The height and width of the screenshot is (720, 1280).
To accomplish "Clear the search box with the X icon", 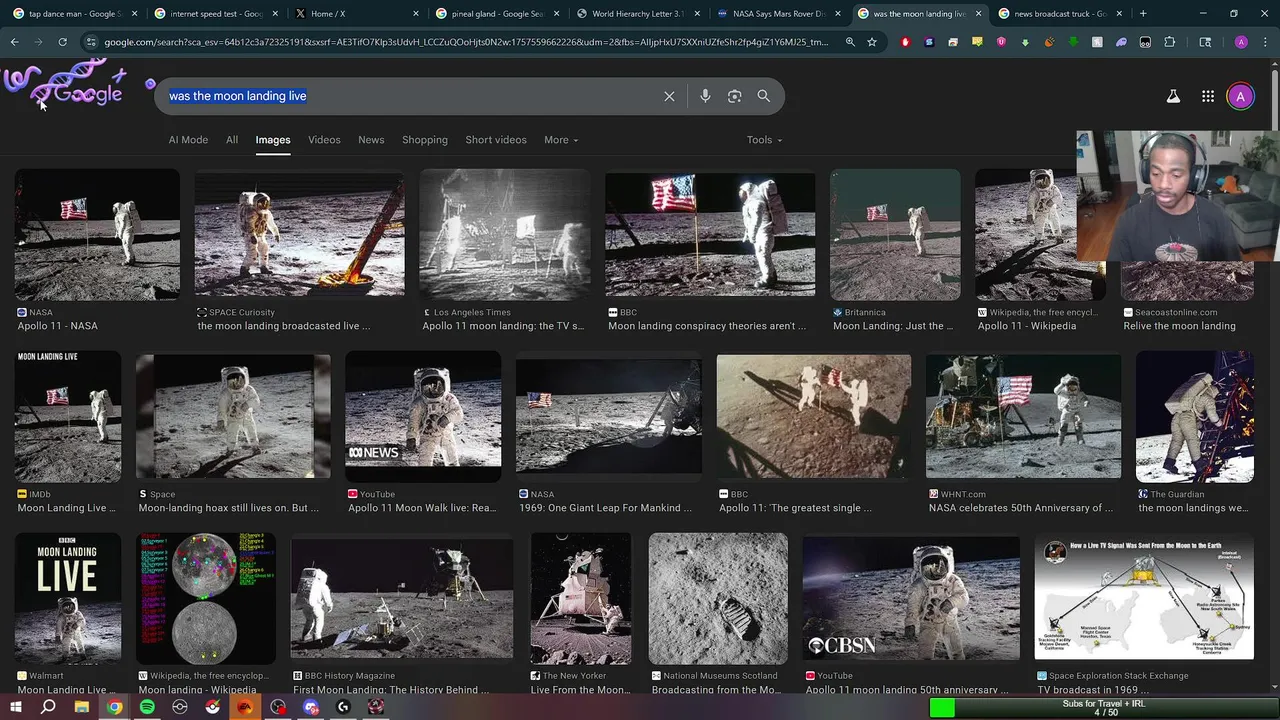I will [669, 96].
